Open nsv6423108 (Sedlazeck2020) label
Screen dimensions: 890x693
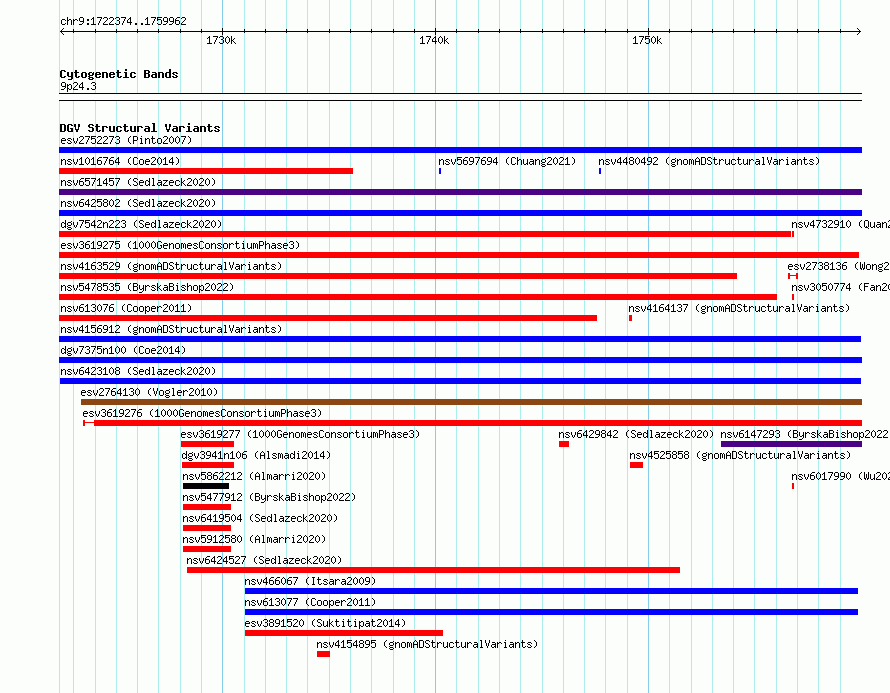click(138, 371)
